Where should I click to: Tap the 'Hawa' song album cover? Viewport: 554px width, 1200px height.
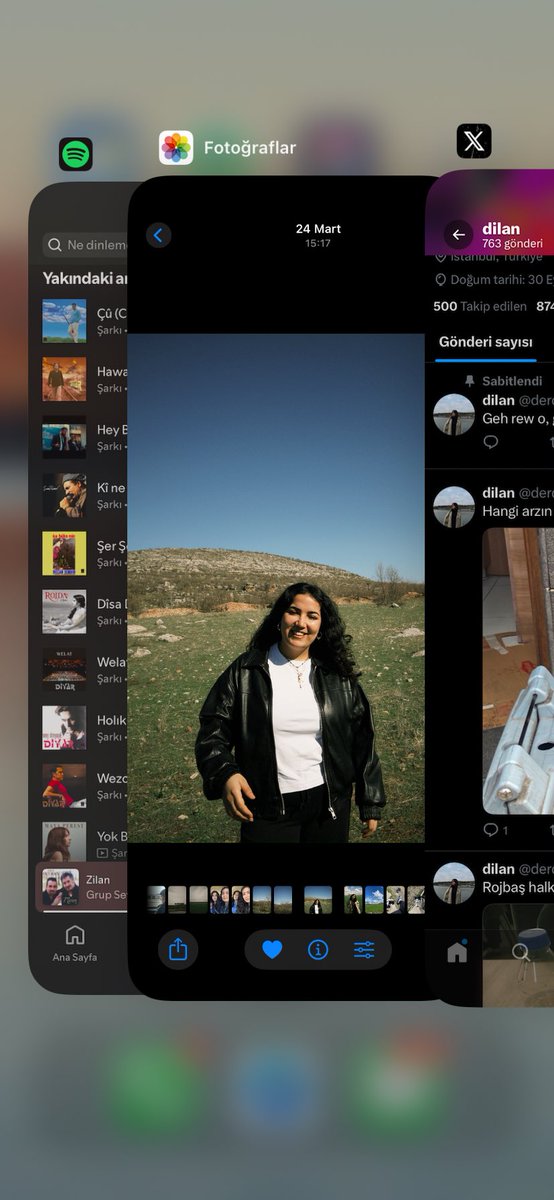pos(64,379)
